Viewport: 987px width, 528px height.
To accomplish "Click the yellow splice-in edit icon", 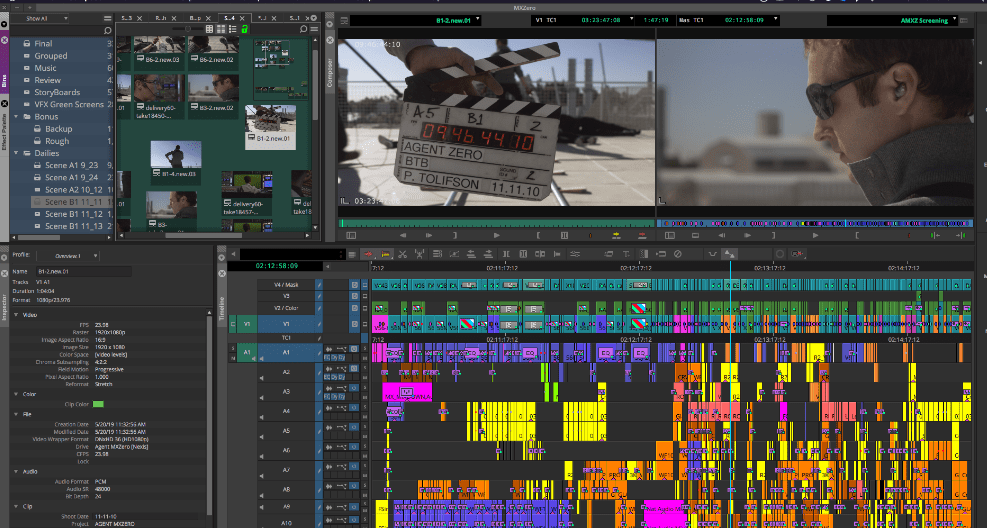I will click(615, 235).
